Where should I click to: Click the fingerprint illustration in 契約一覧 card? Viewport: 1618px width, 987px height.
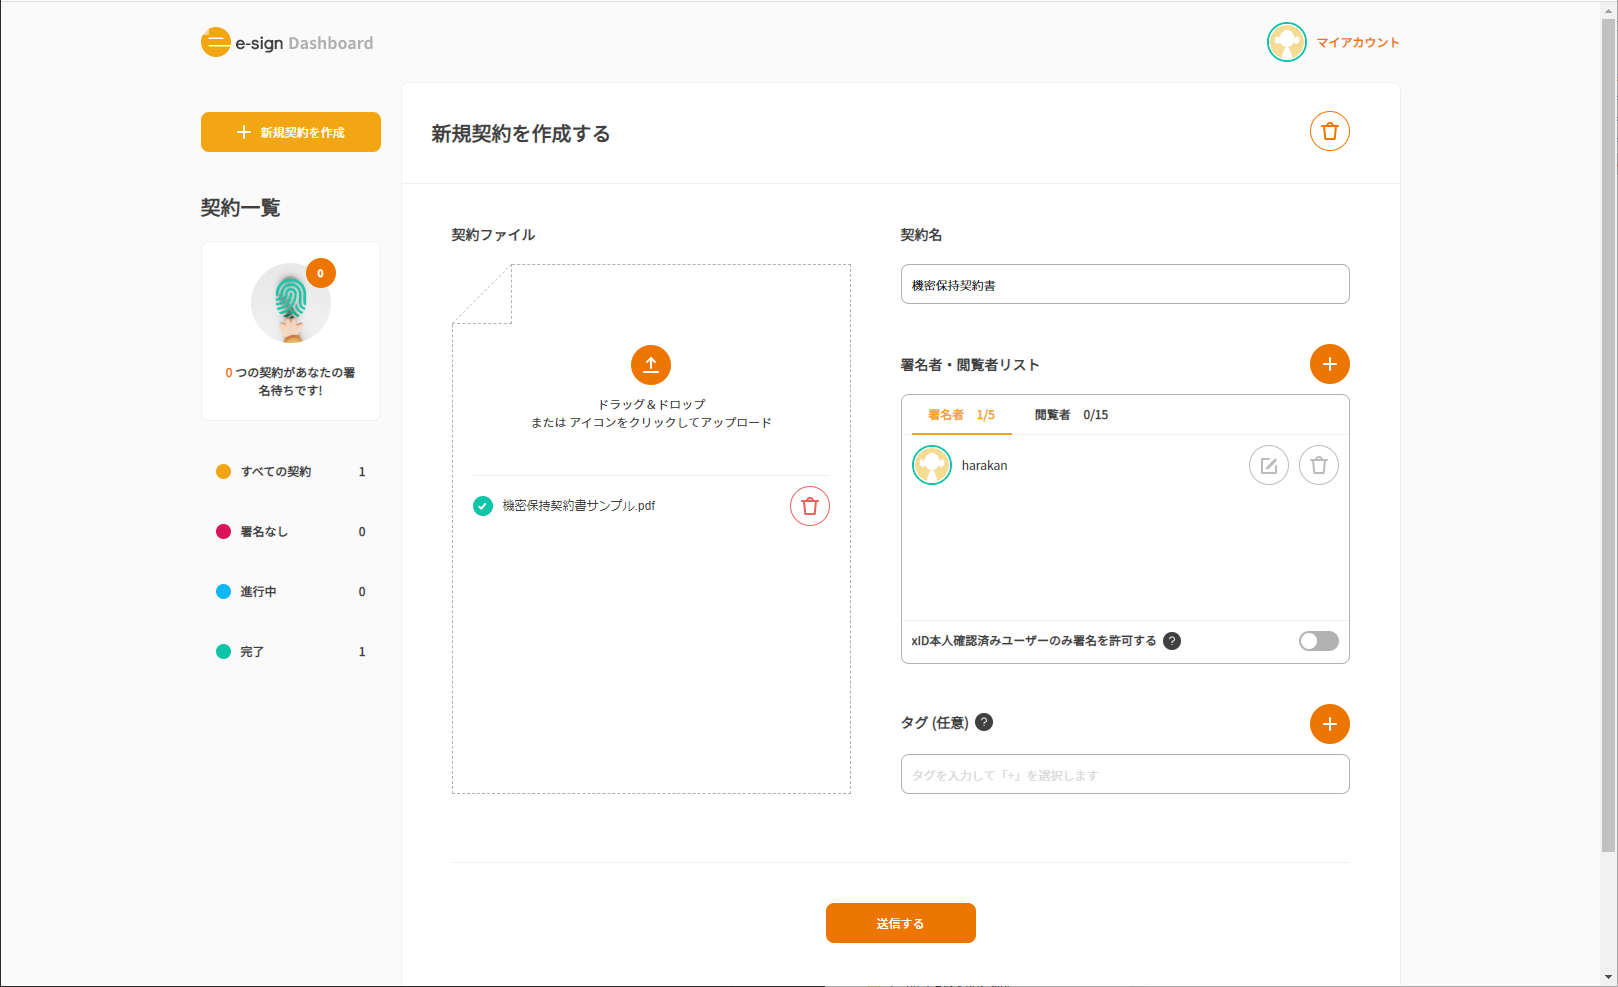coord(291,303)
